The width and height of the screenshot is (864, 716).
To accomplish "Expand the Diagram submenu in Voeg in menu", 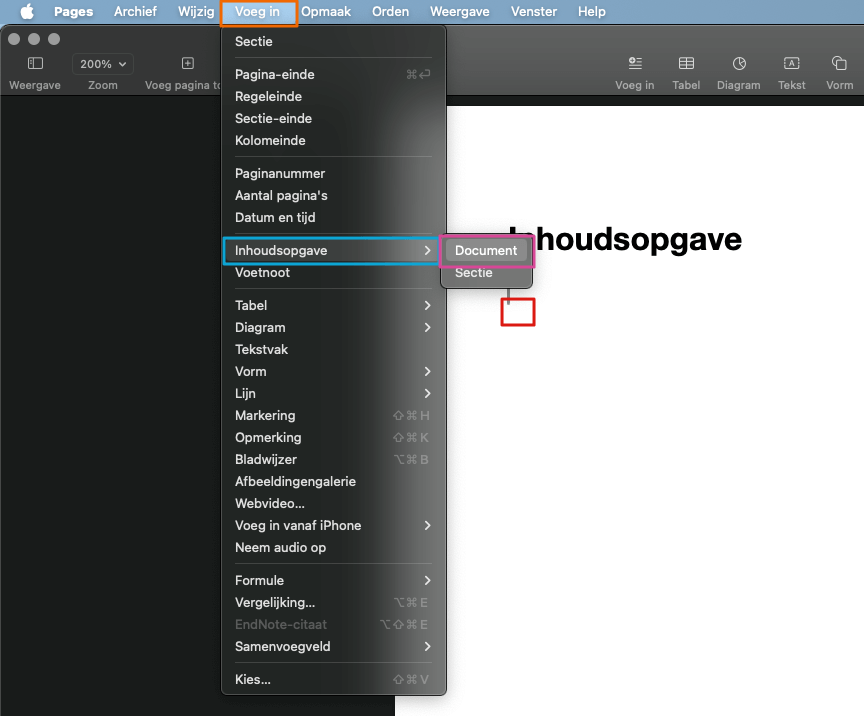I will [x=333, y=327].
